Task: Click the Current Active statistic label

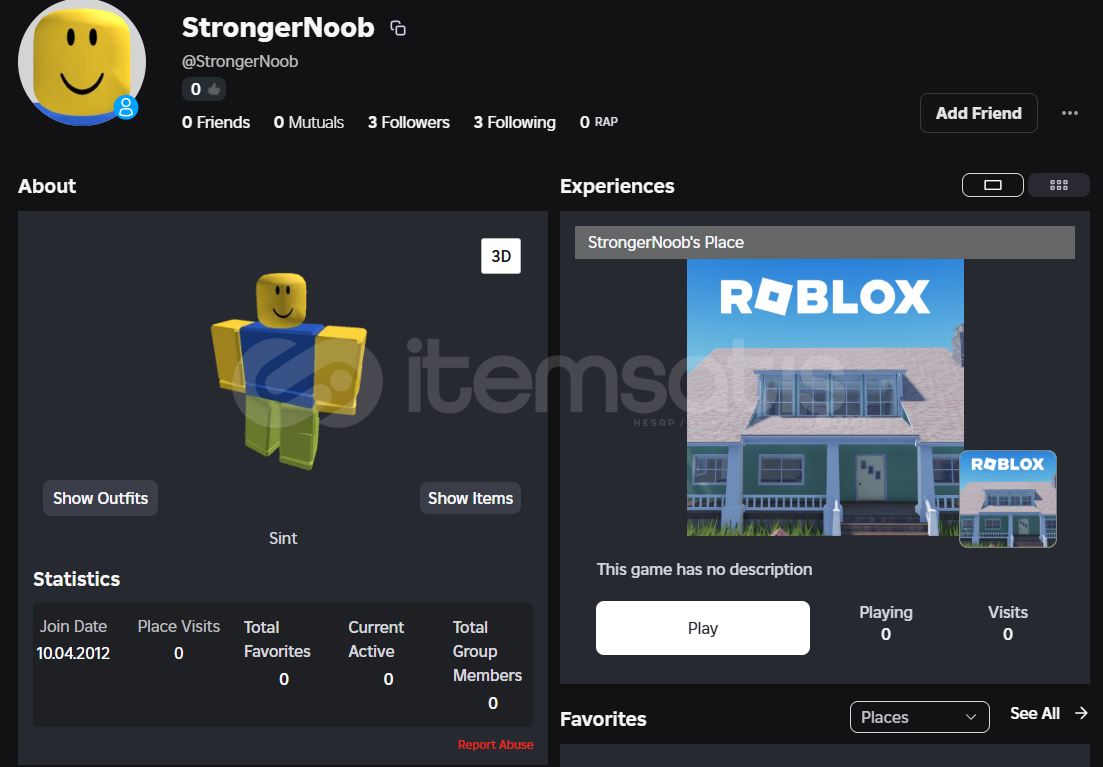Action: tap(376, 639)
